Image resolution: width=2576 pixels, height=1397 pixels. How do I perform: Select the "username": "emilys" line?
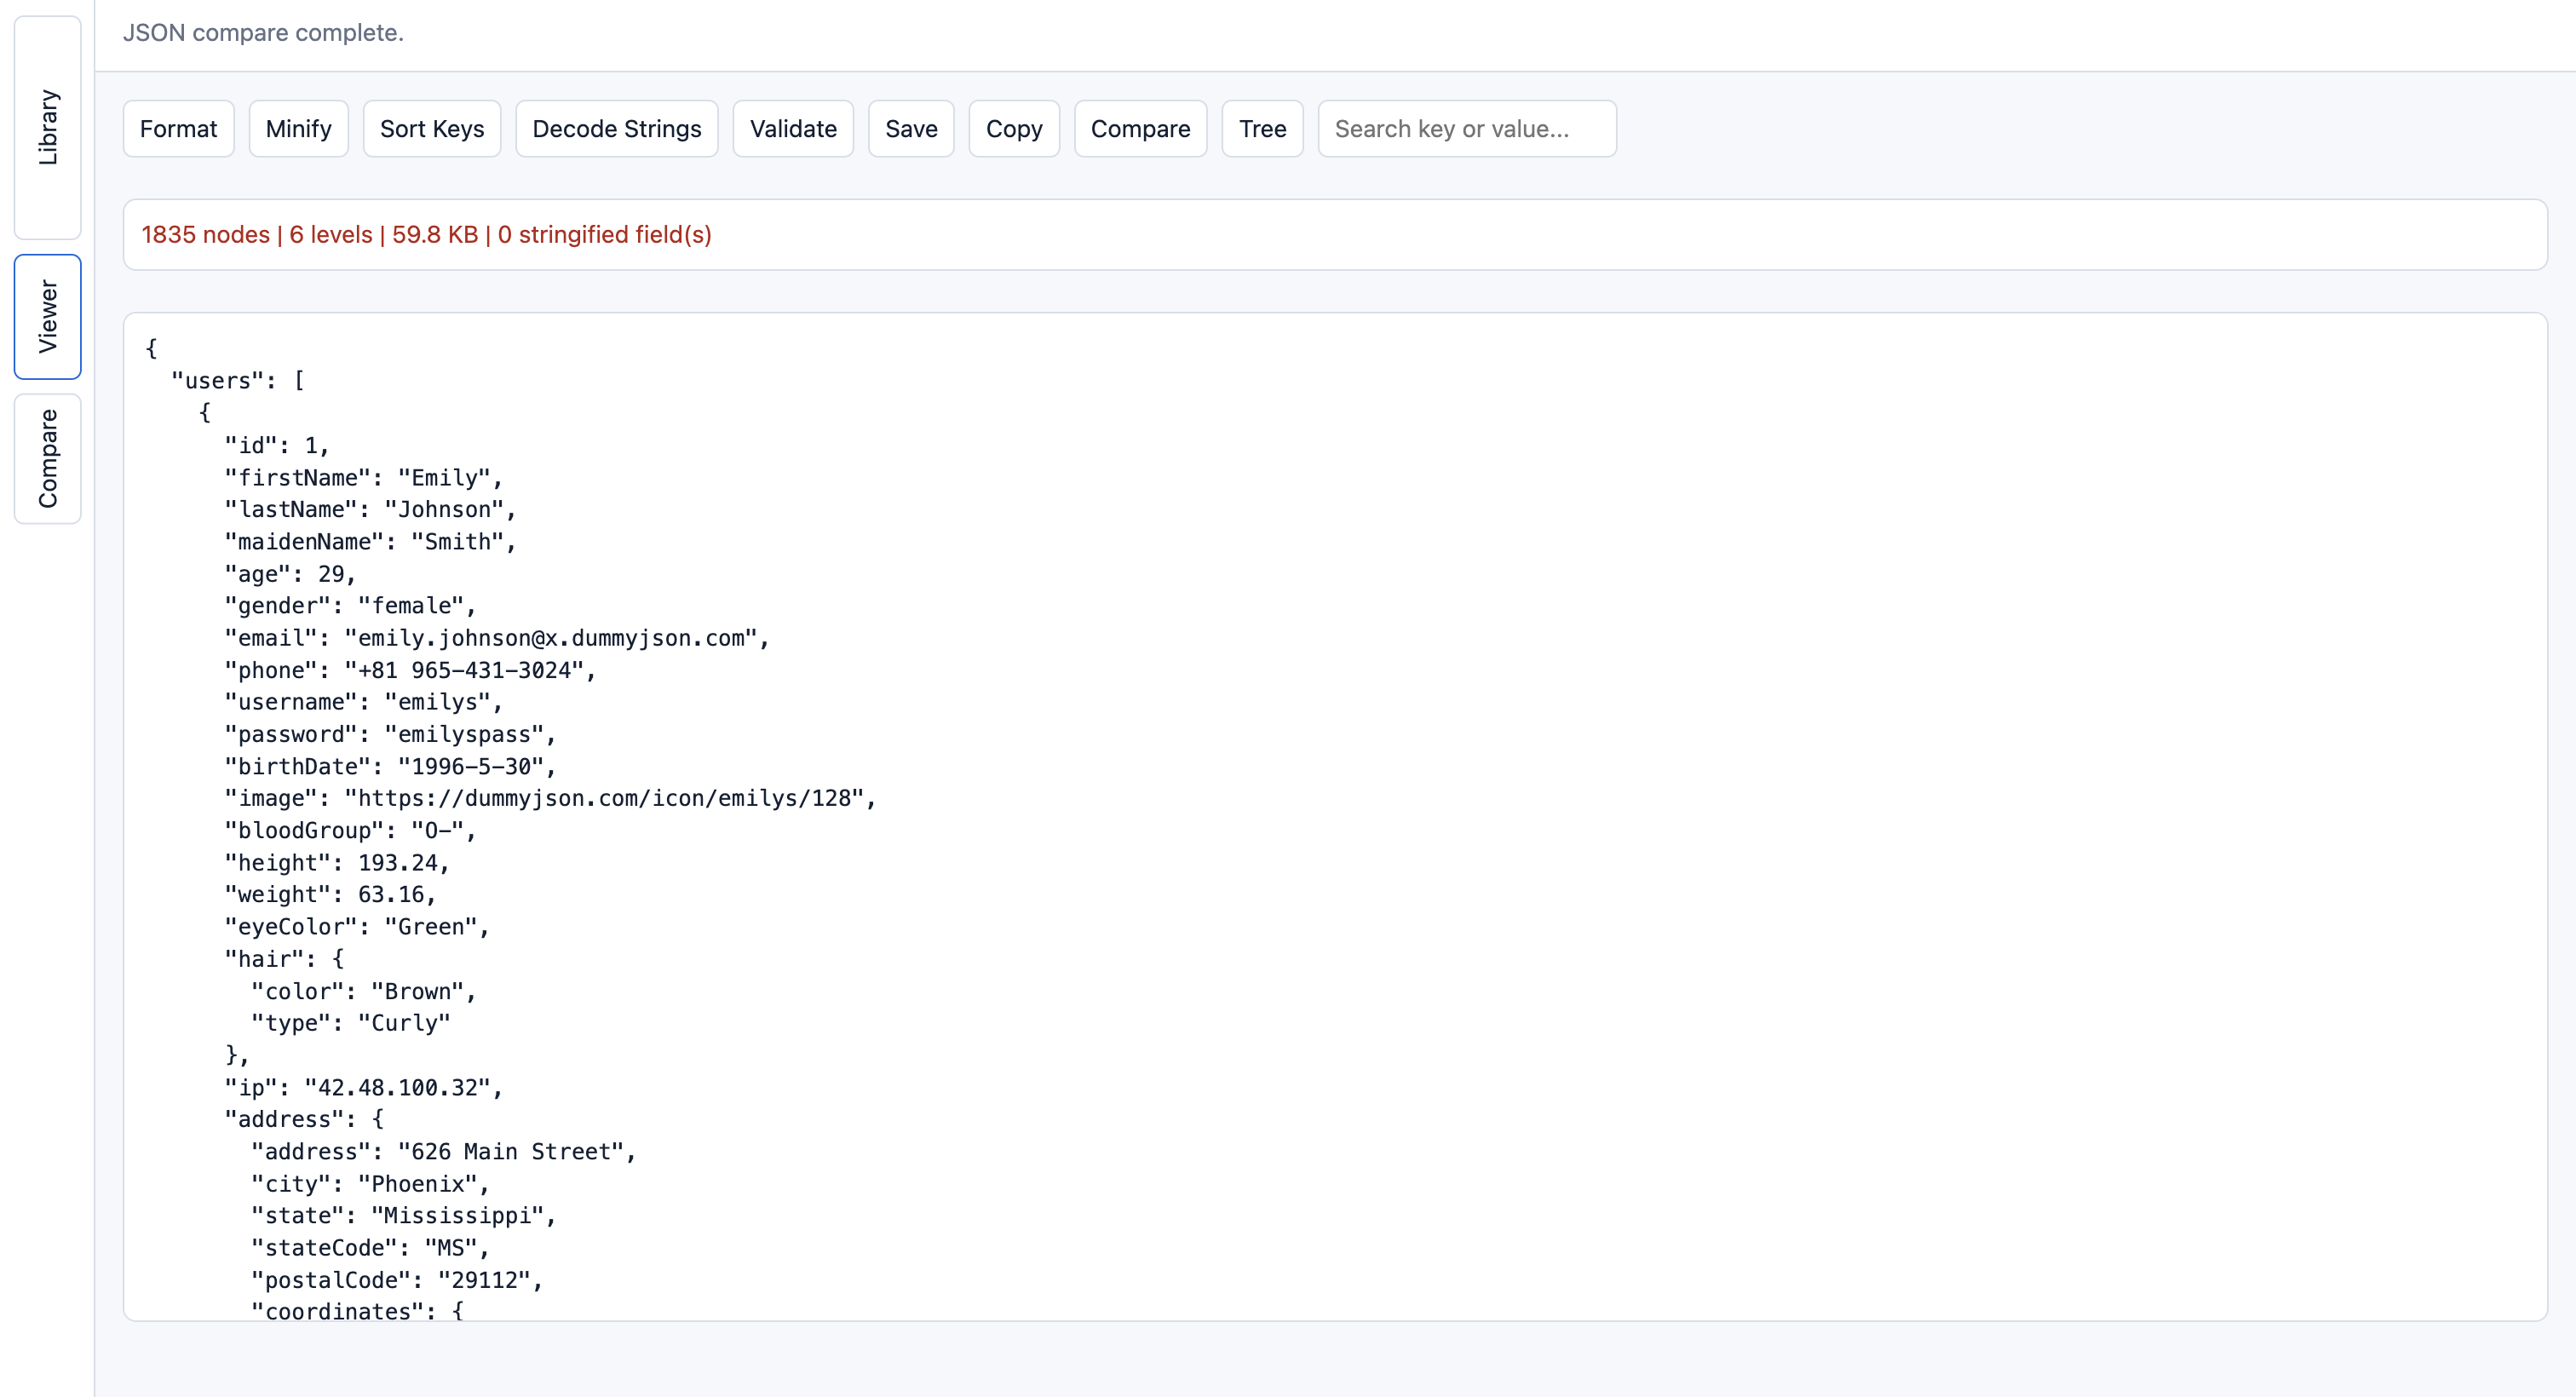click(364, 702)
